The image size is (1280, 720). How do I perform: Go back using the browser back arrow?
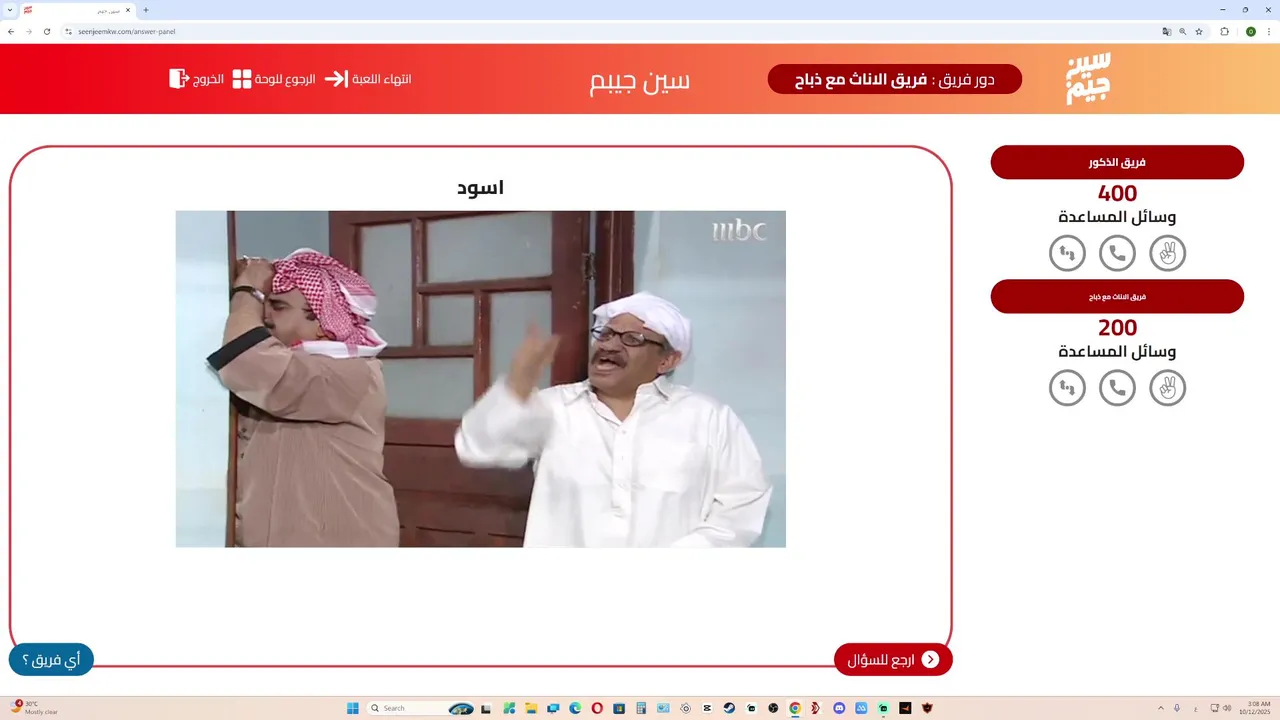(11, 31)
